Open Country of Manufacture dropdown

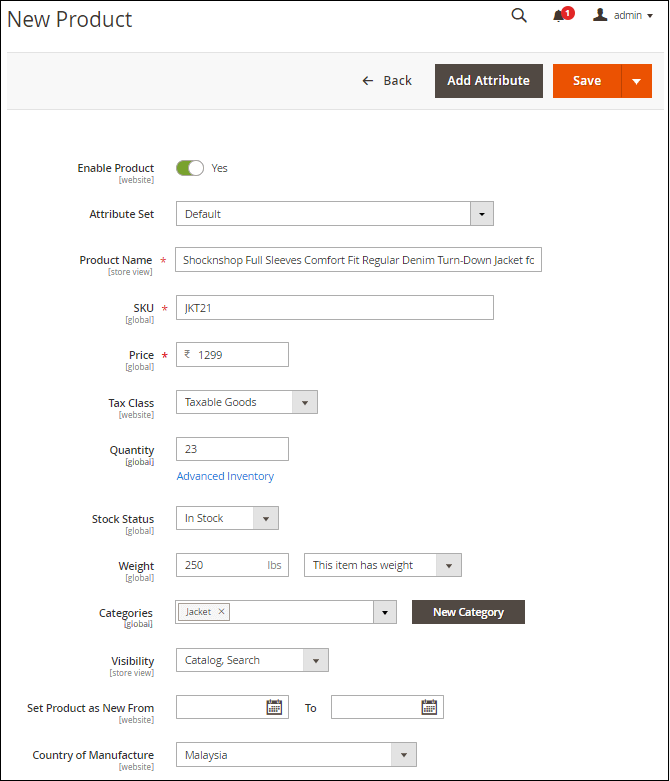coord(296,755)
